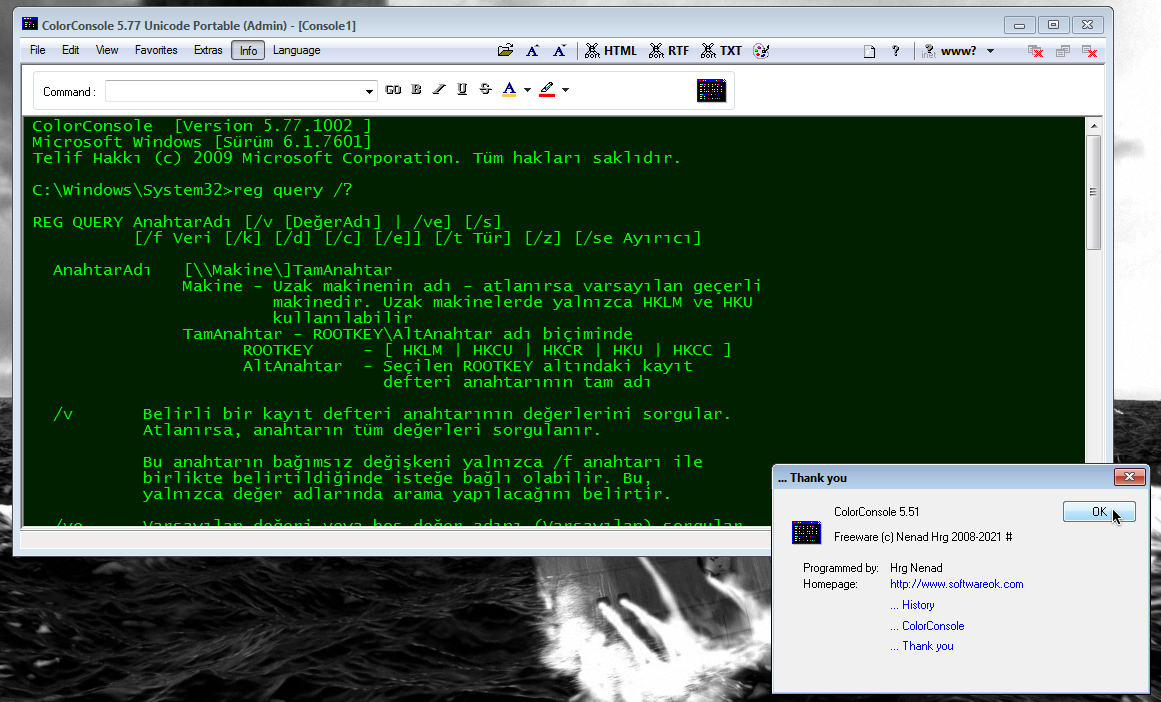1161x702 pixels.
Task: Click the question mark help icon
Action: coord(896,51)
